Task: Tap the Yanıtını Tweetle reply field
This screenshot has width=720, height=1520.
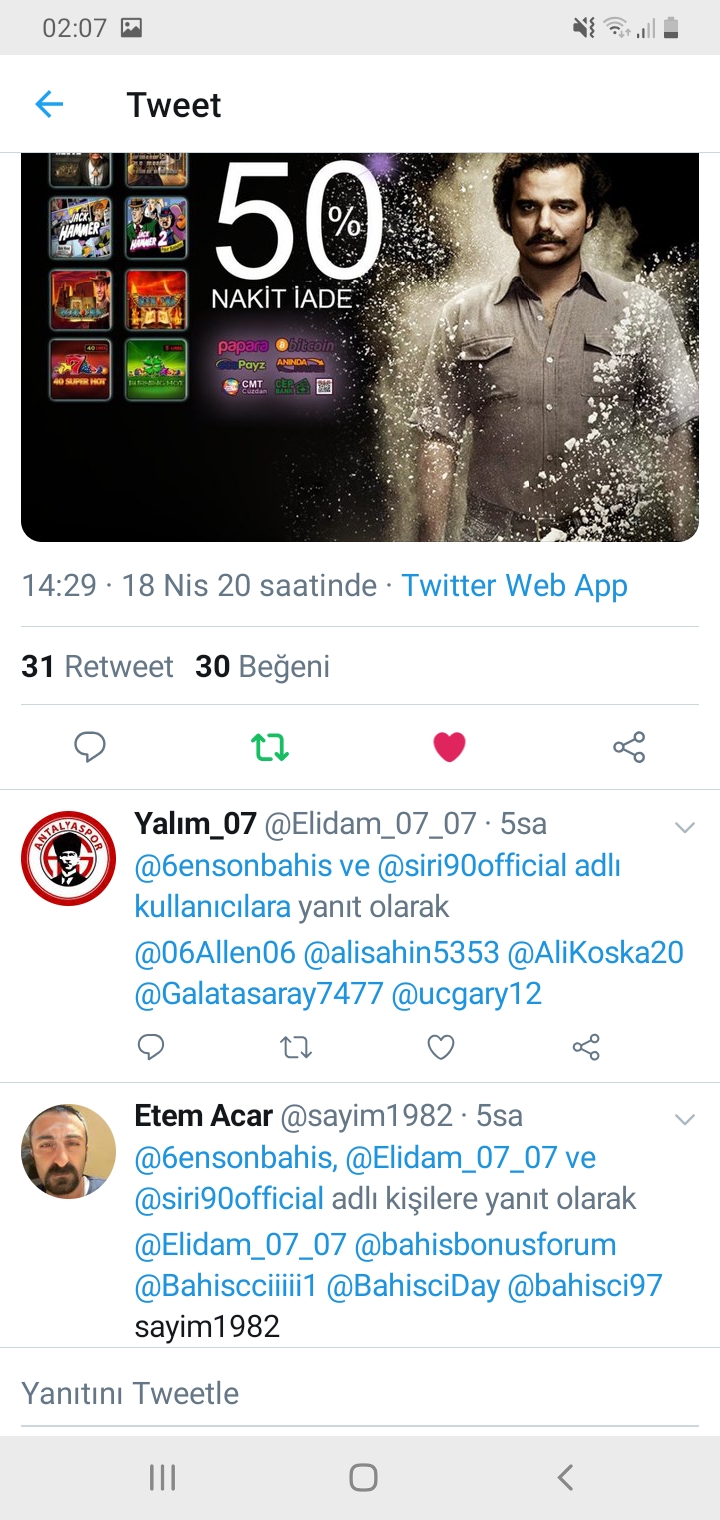Action: (x=360, y=1393)
